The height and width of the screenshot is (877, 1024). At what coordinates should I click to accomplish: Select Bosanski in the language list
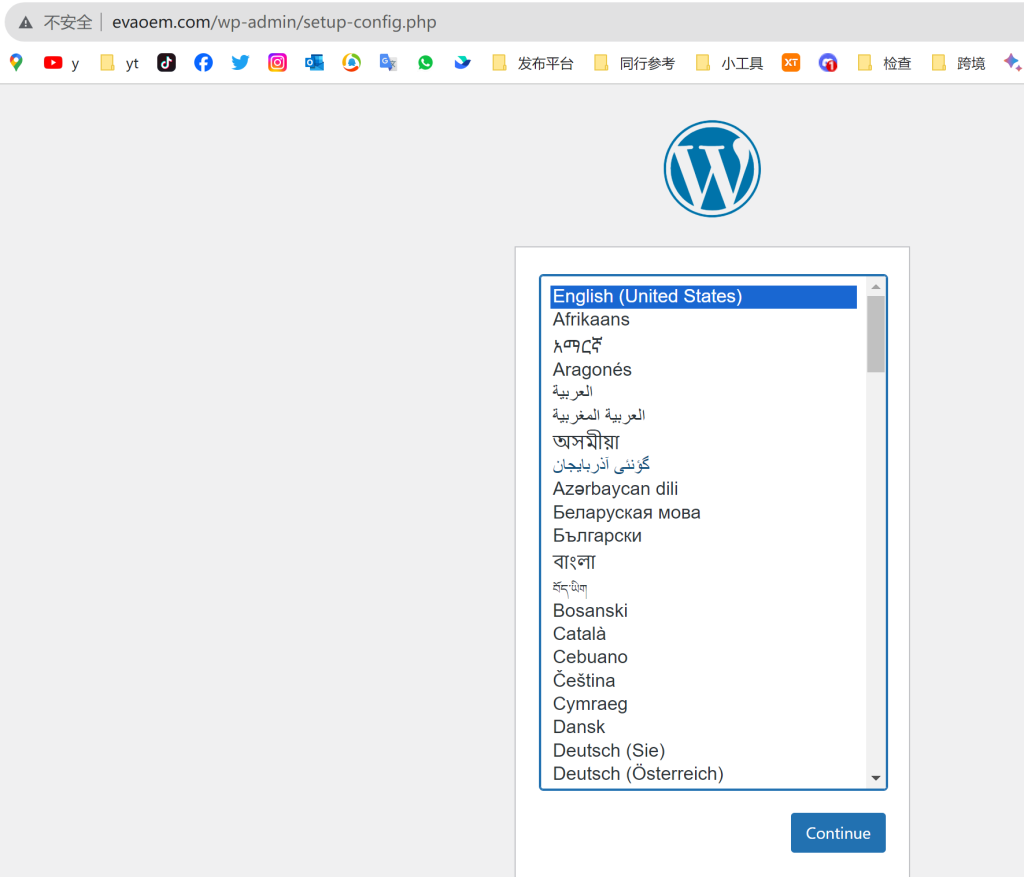[703, 611]
